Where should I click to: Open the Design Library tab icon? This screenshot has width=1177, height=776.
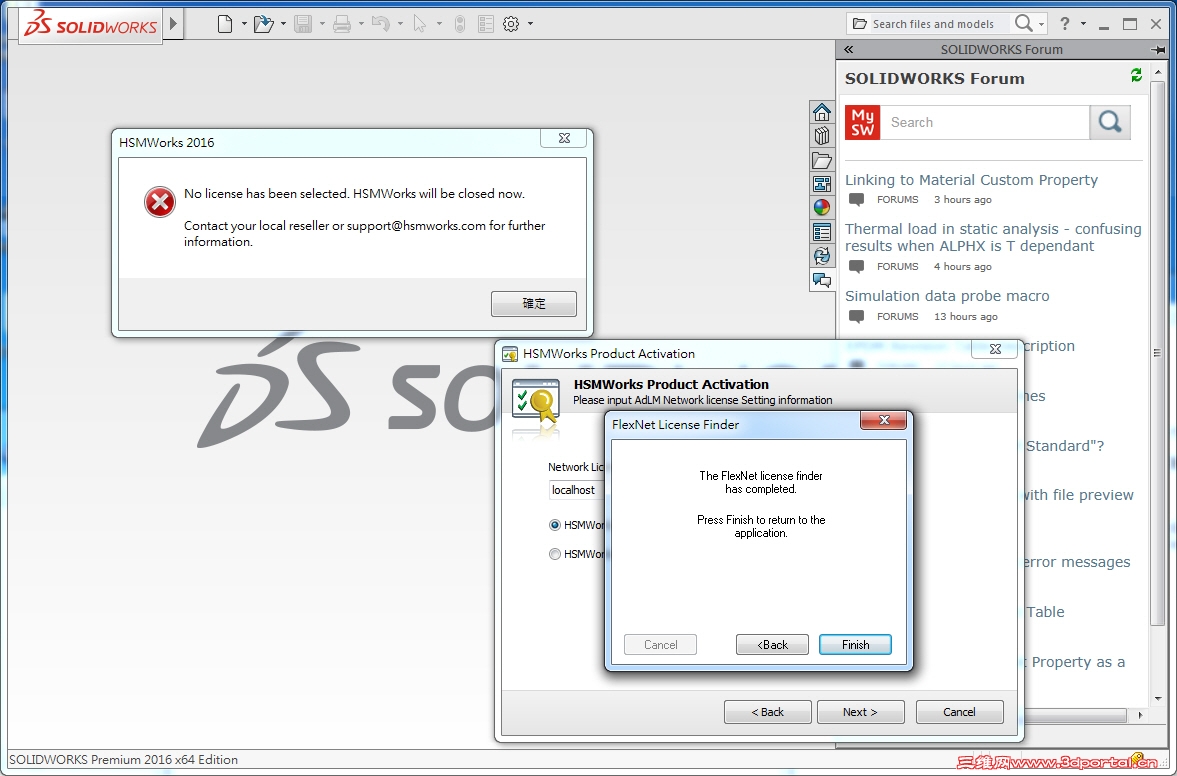pyautogui.click(x=822, y=136)
